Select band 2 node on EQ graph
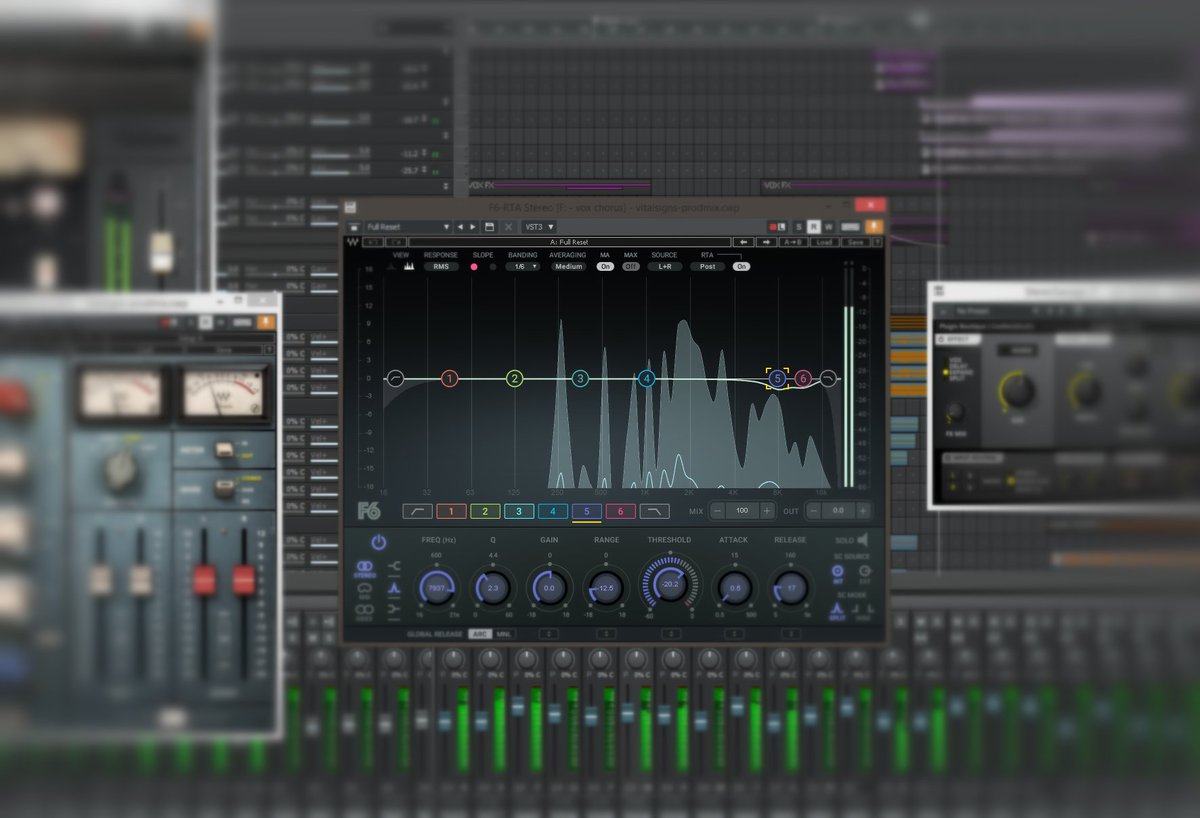Viewport: 1200px width, 818px height. [514, 378]
